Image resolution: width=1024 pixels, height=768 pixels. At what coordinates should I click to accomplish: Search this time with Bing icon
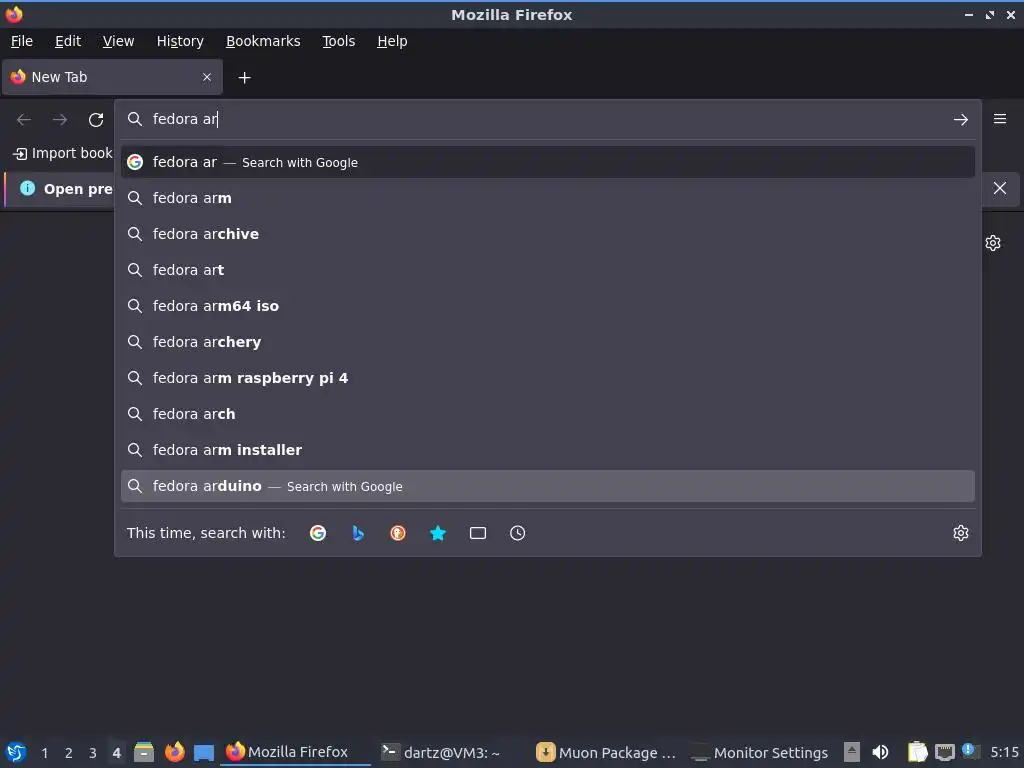[x=358, y=533]
